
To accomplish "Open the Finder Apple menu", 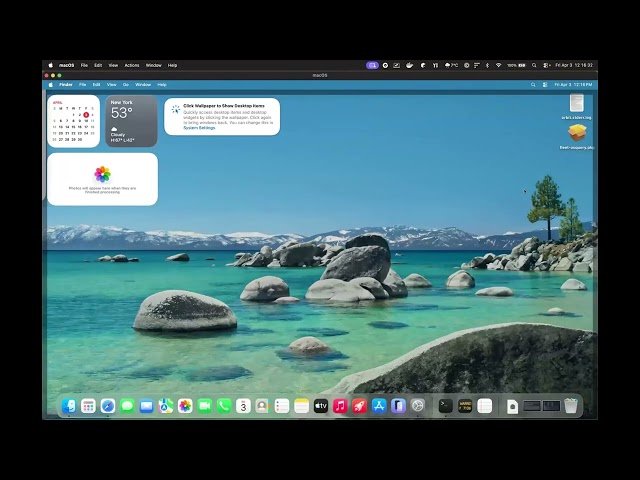I will point(51,84).
